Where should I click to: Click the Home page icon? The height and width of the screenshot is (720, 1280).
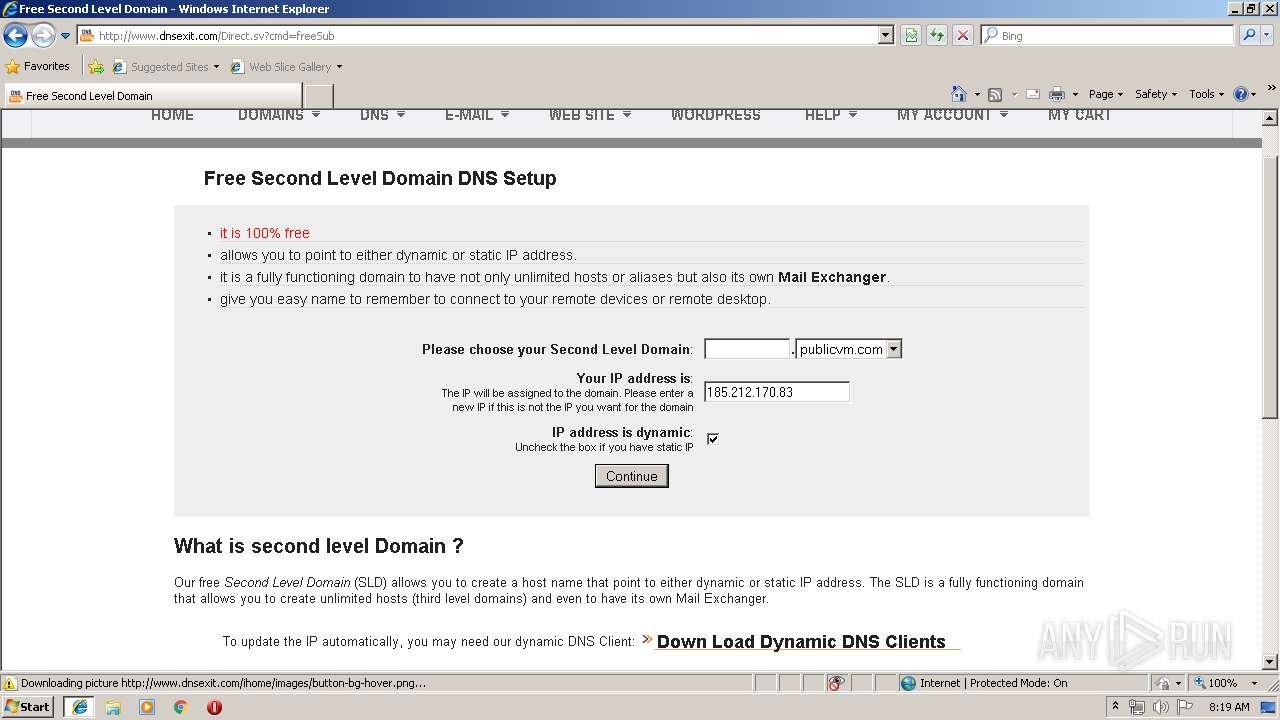[x=958, y=94]
